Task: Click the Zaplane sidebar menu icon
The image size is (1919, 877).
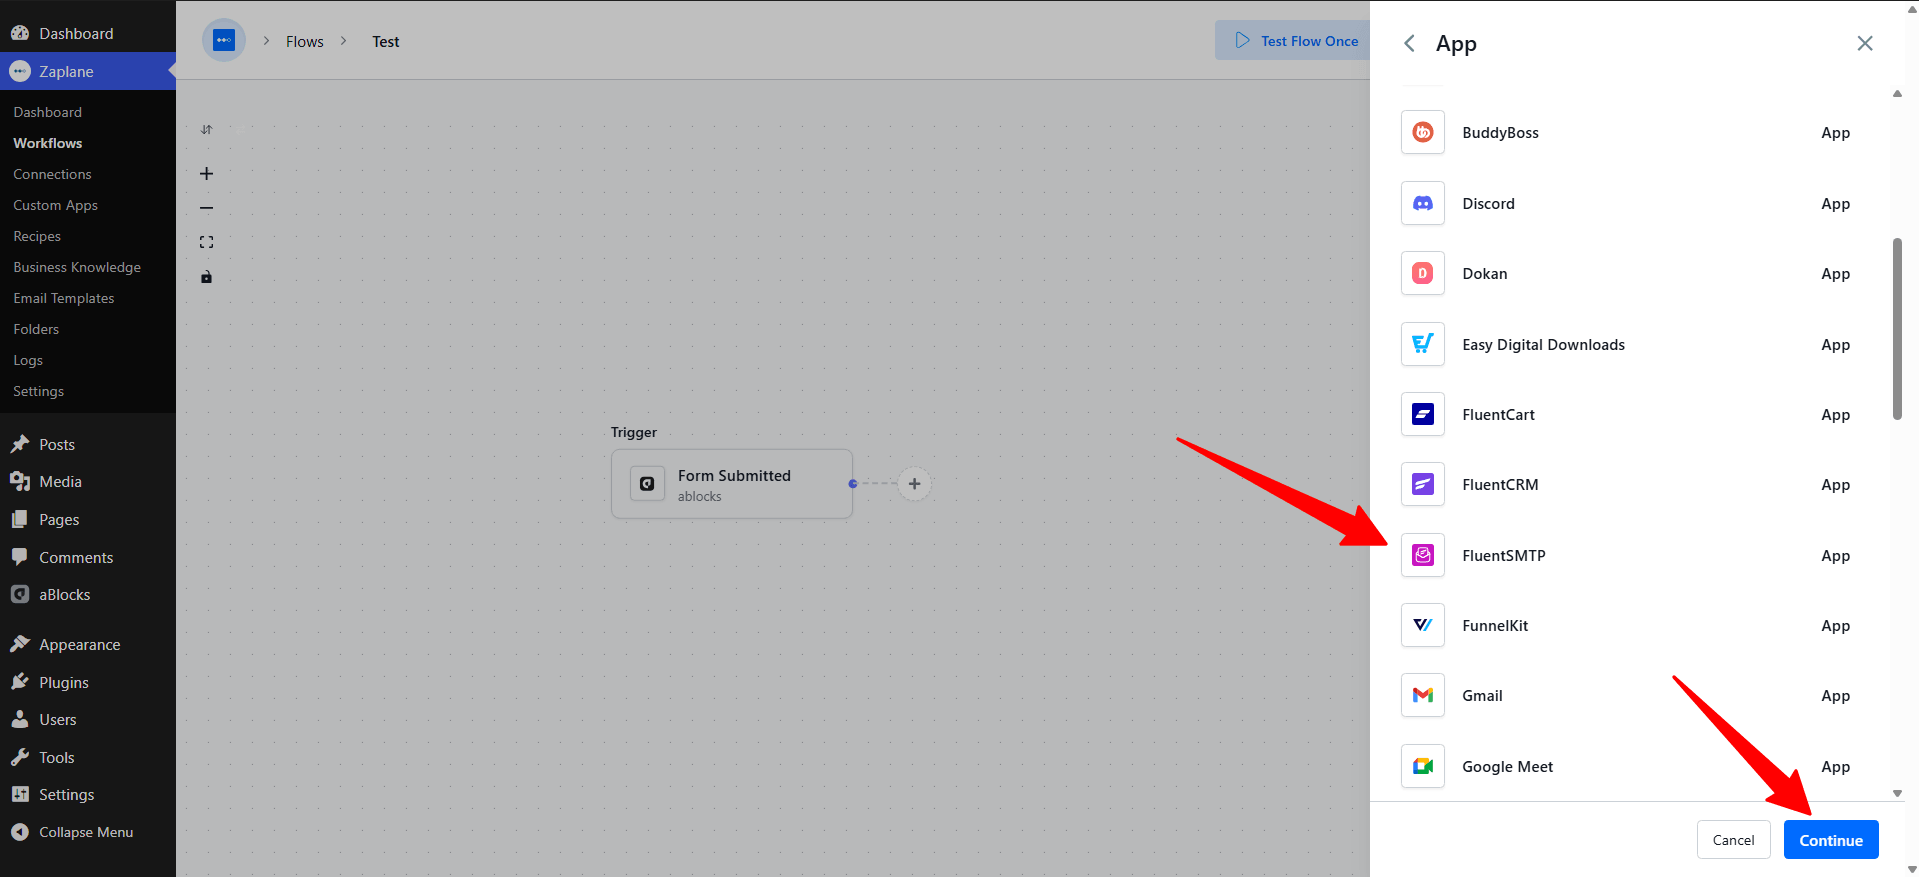Action: [20, 71]
